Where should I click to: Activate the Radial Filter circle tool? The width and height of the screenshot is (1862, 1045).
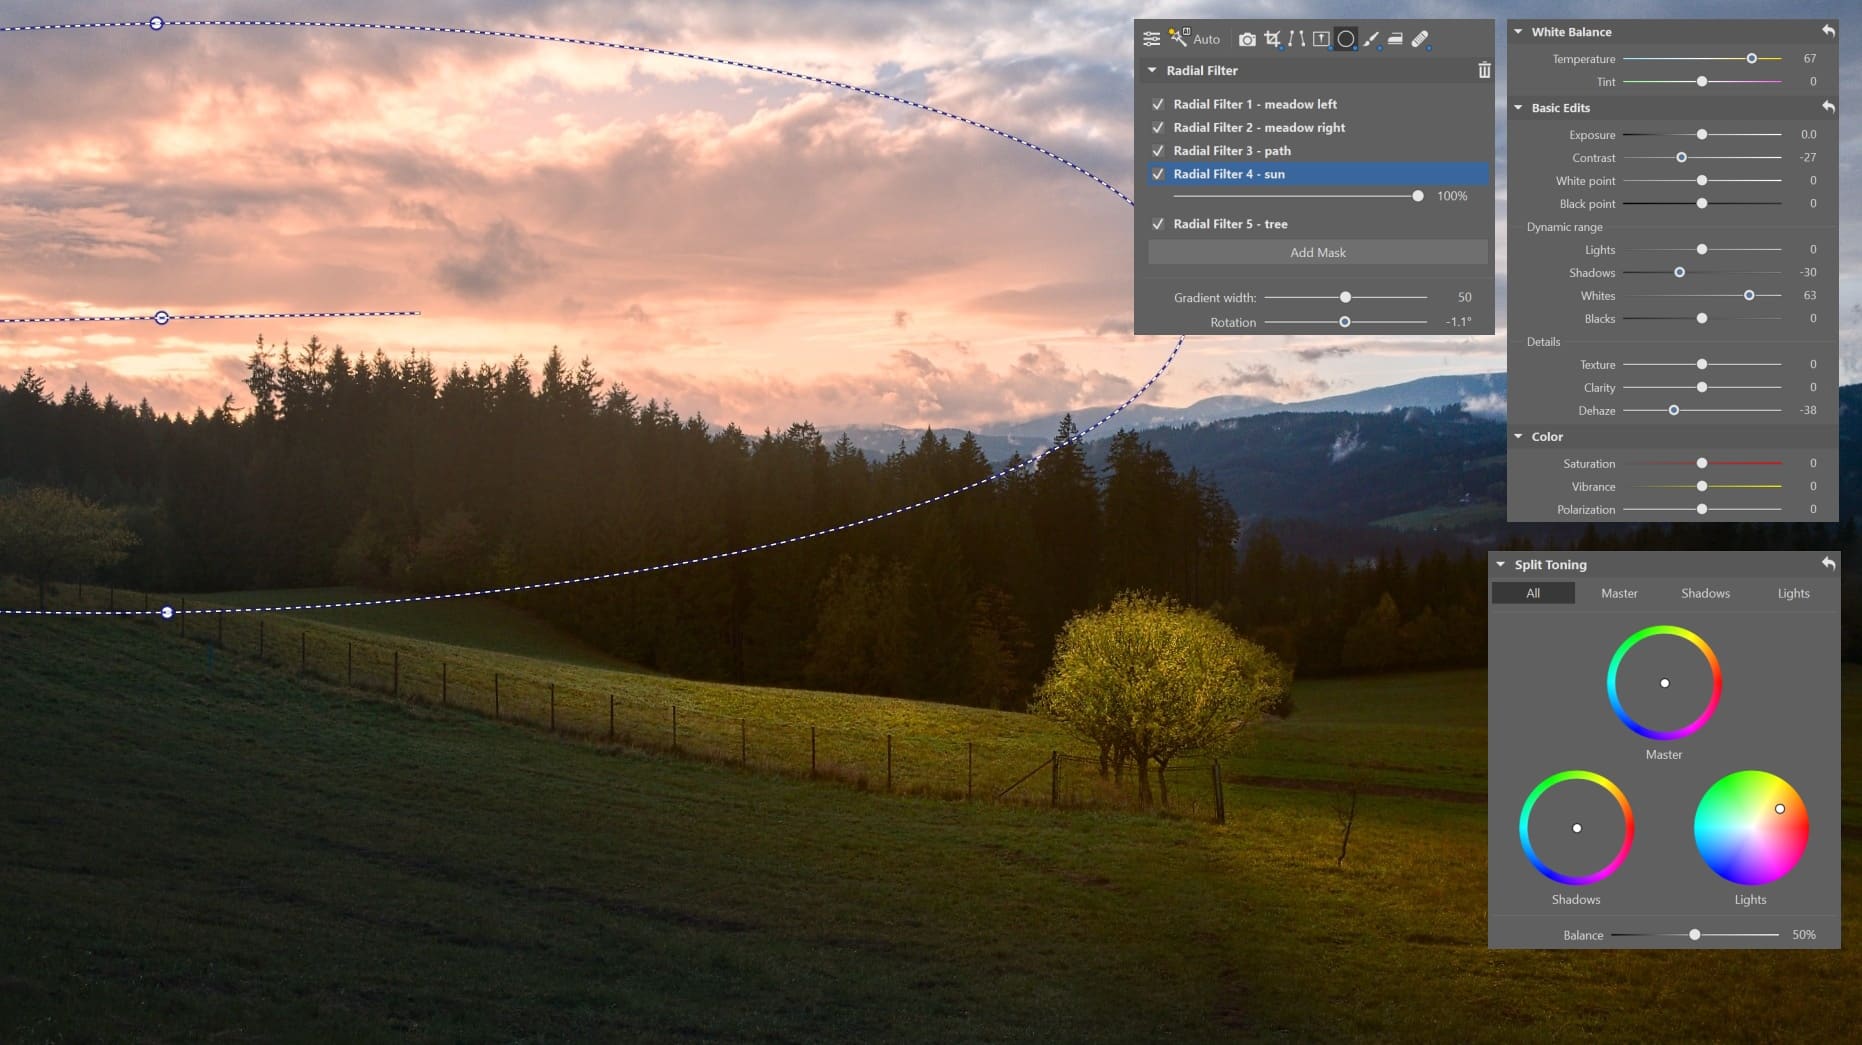click(1346, 39)
